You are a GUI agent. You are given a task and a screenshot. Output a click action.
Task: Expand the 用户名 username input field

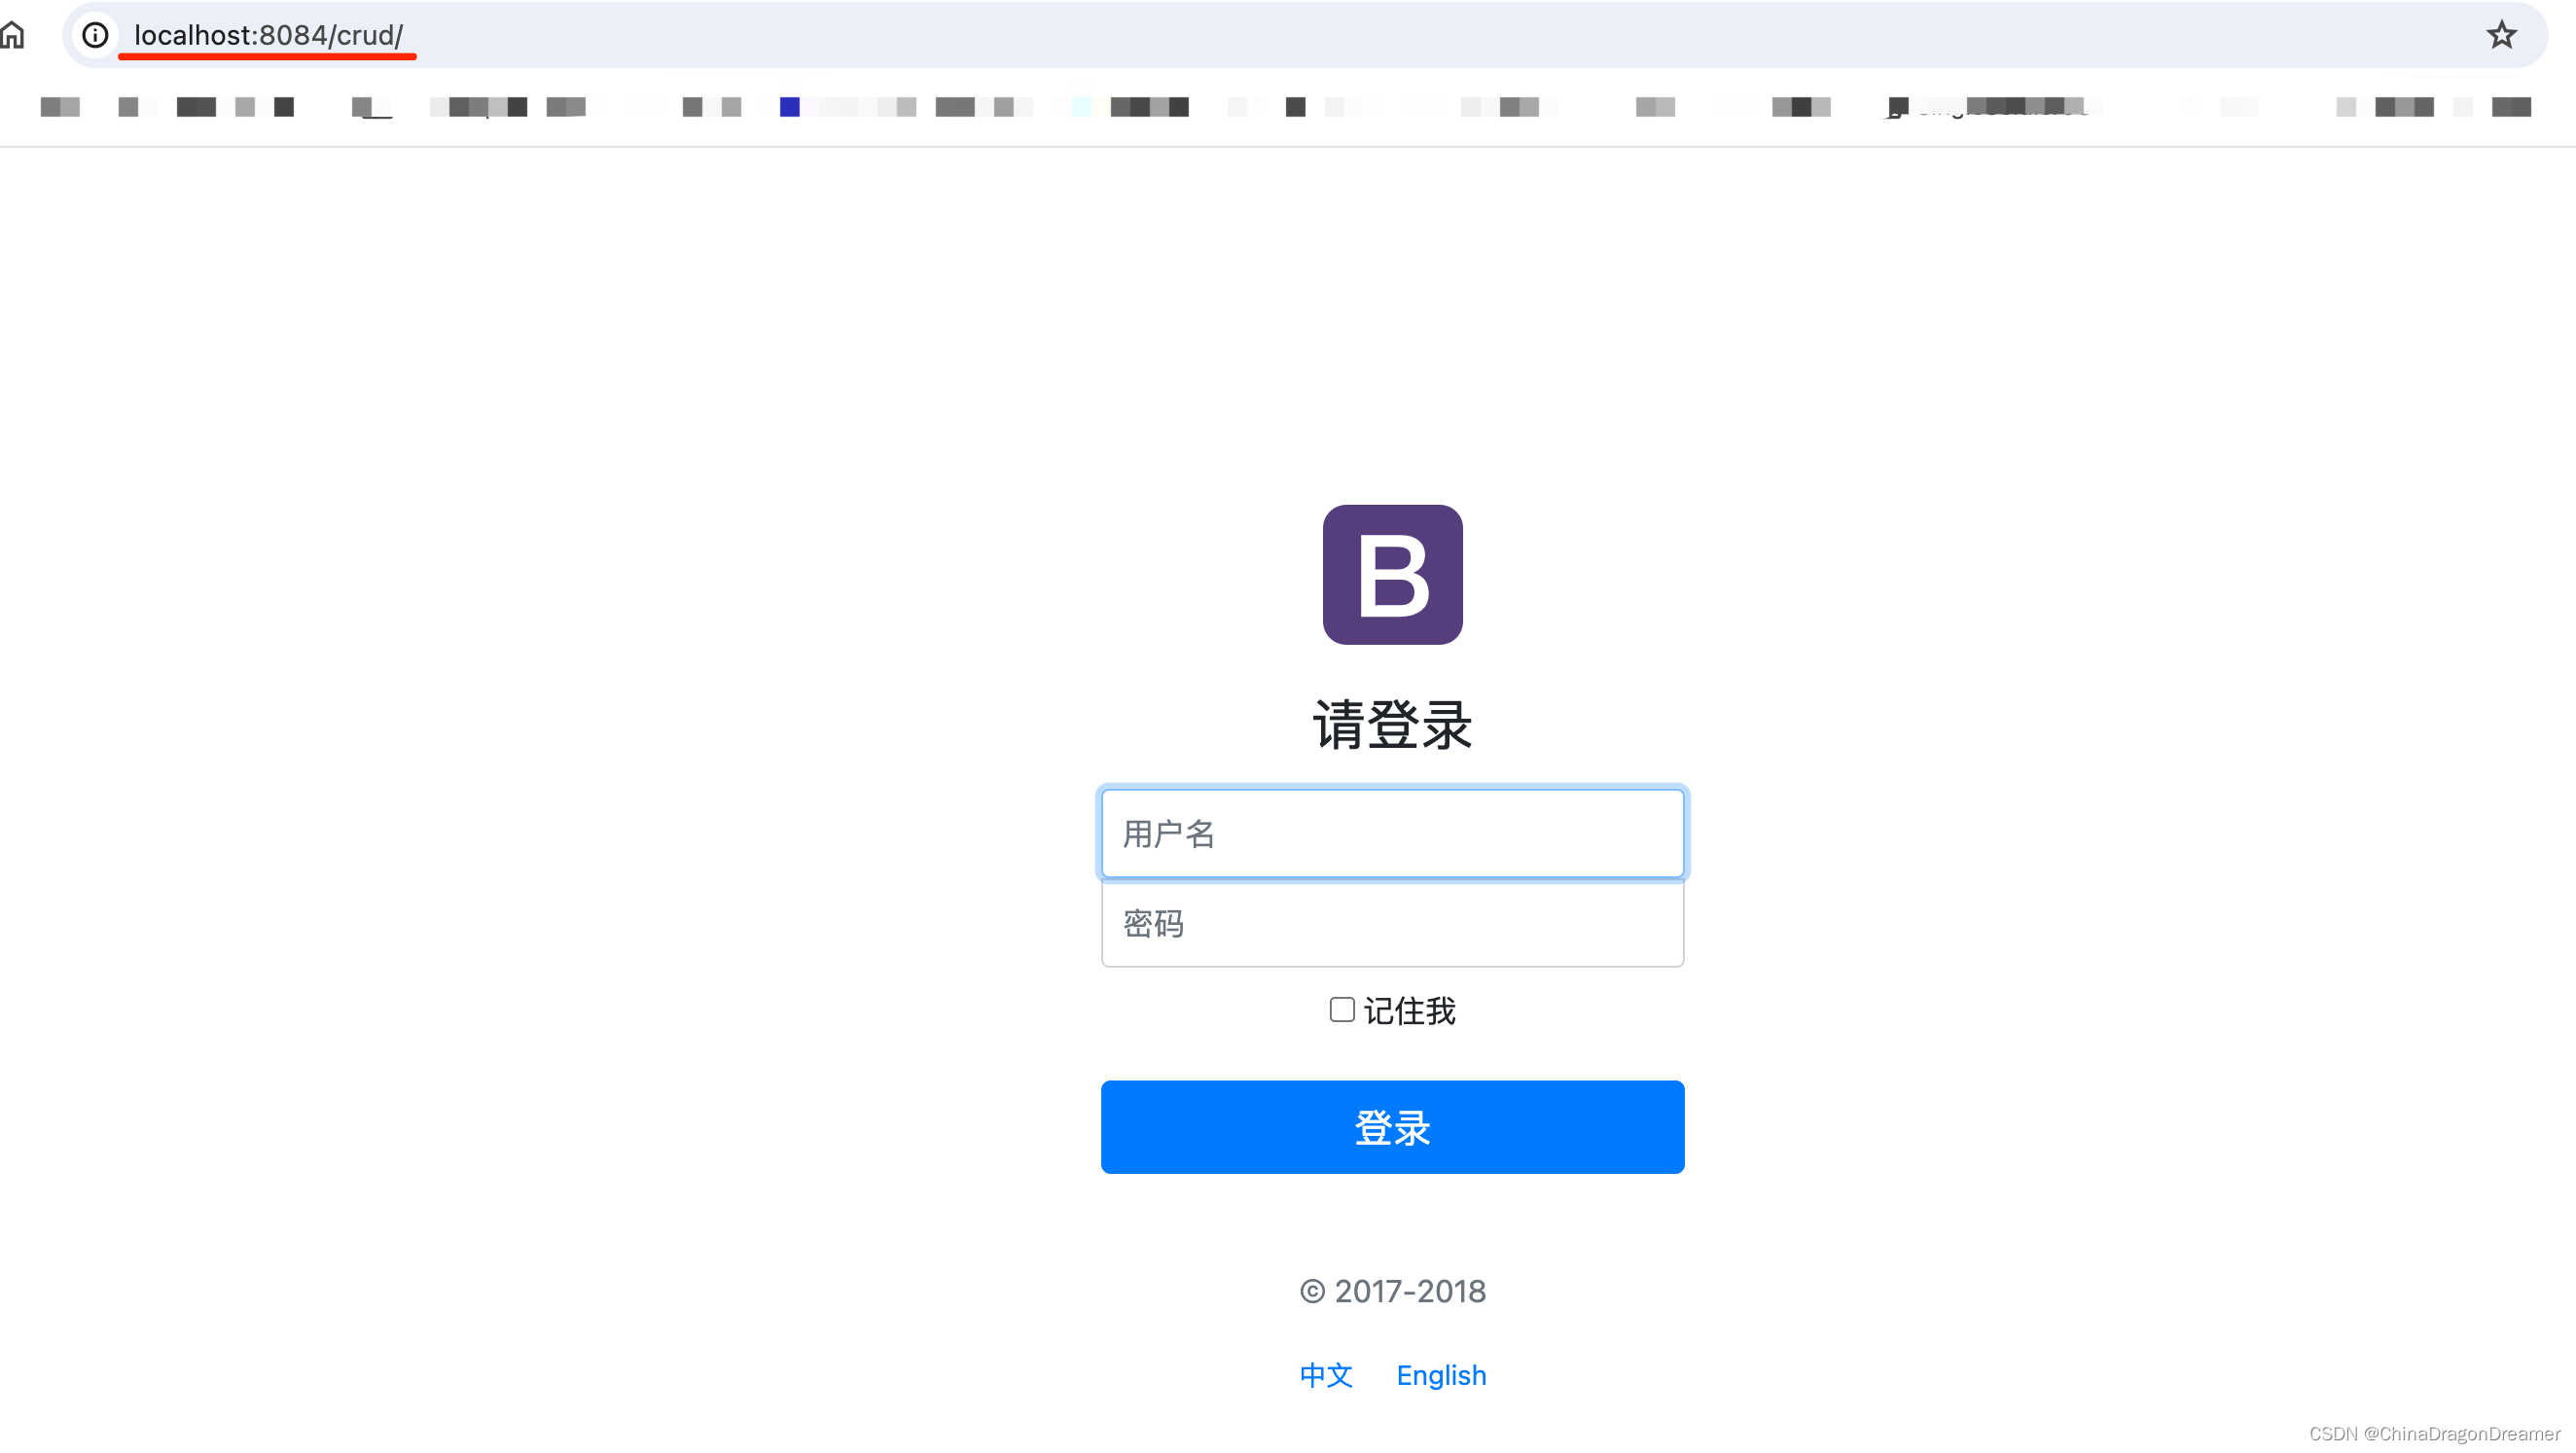(1392, 832)
